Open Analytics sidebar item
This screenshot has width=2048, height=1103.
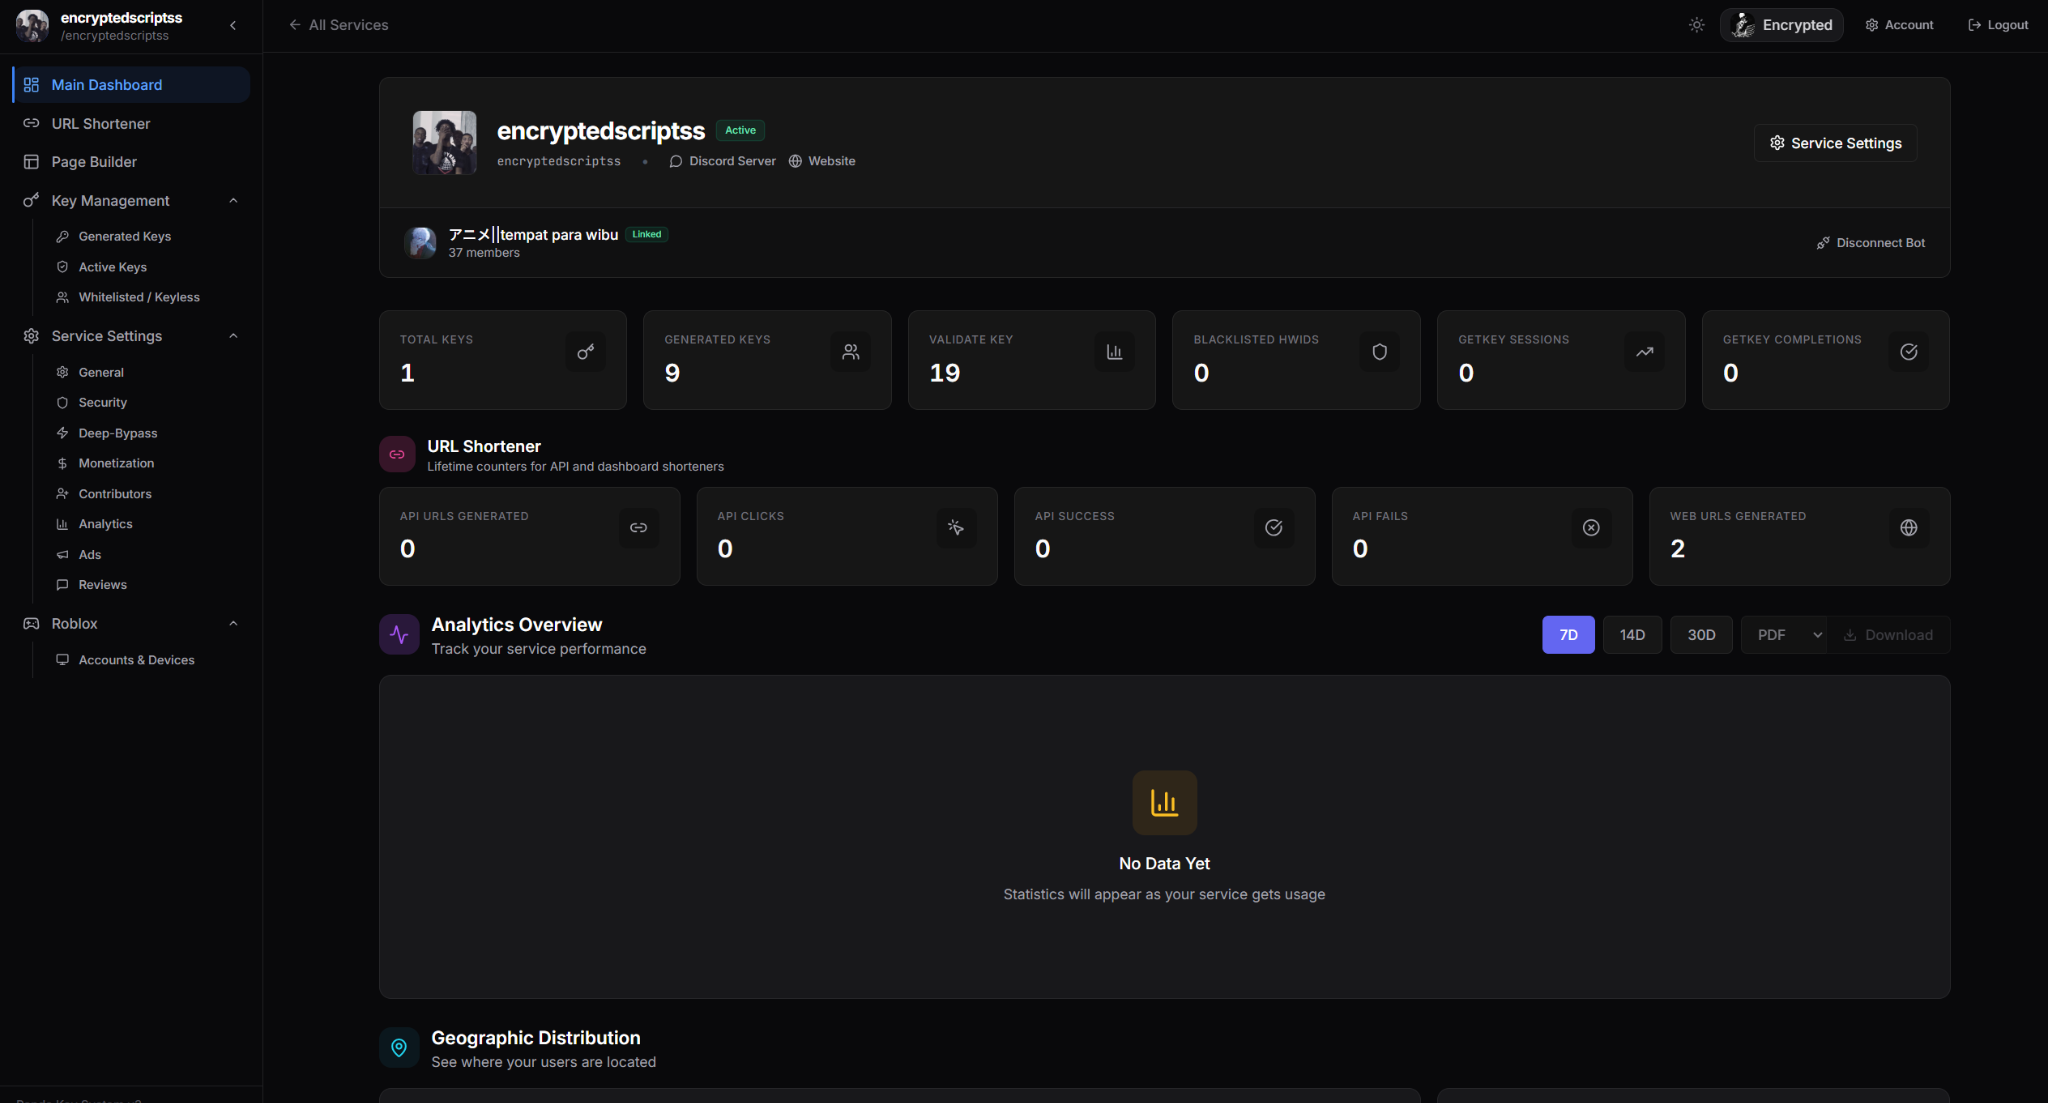pyautogui.click(x=105, y=524)
